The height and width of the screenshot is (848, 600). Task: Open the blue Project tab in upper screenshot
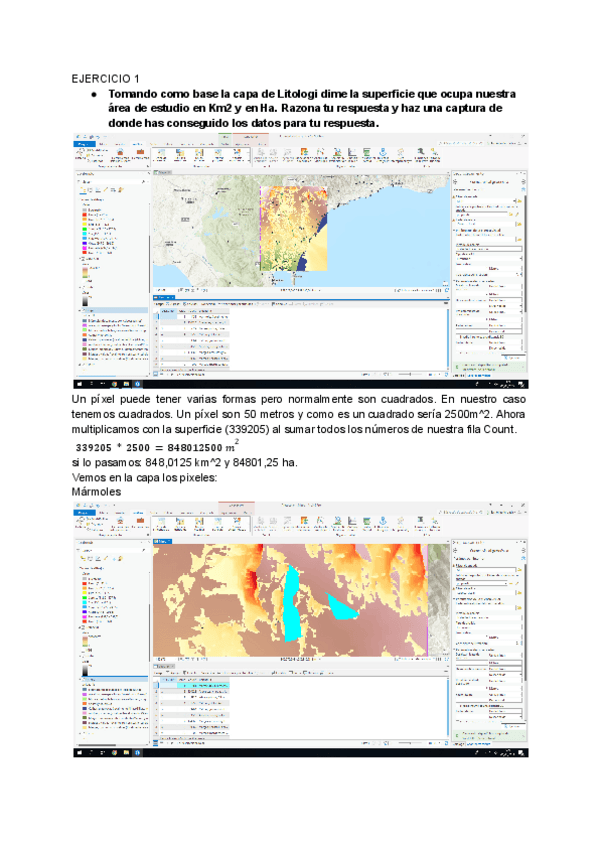tap(83, 144)
